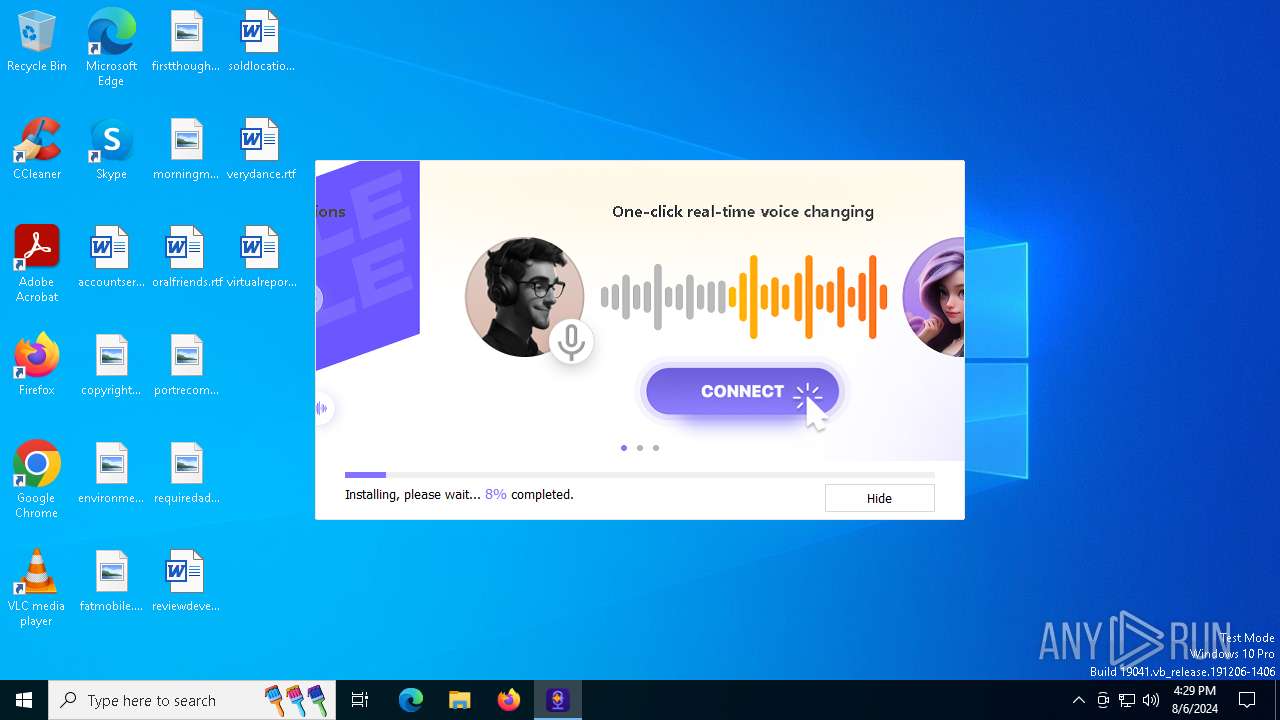1280x720 pixels.
Task: Click the CONNECT button in the slide
Action: point(742,391)
